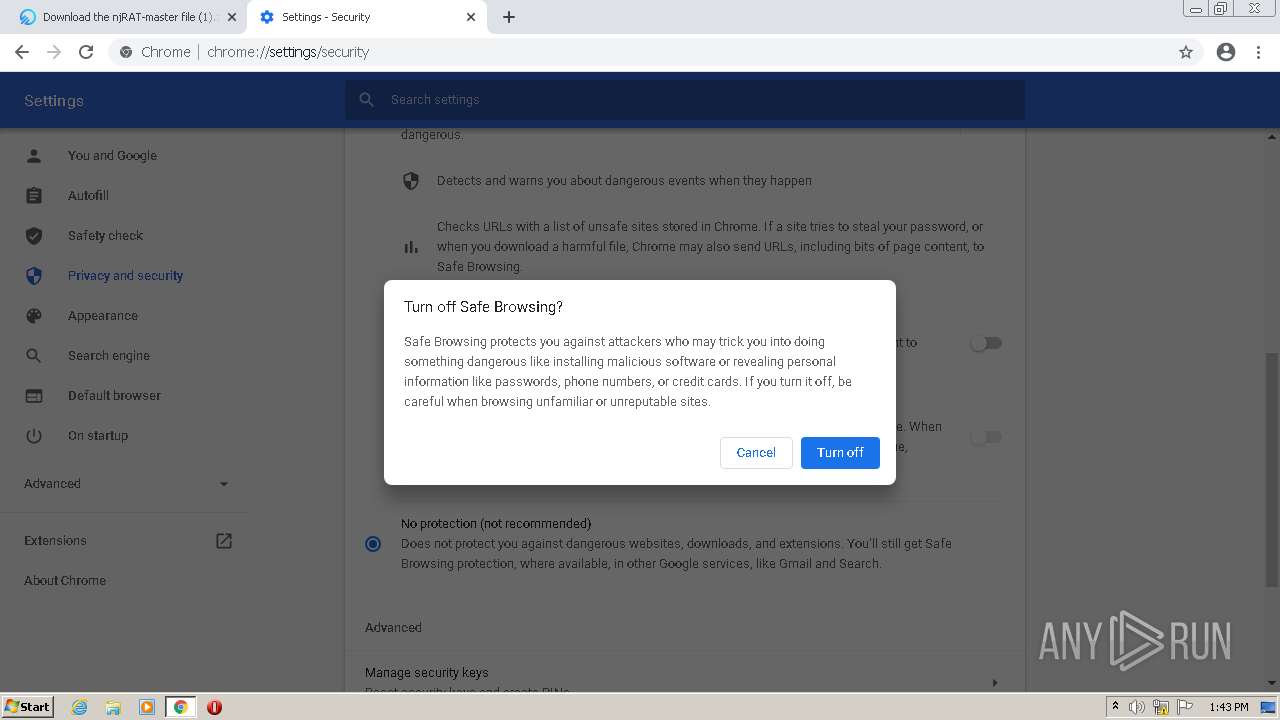Open the Search engine section

(x=109, y=356)
